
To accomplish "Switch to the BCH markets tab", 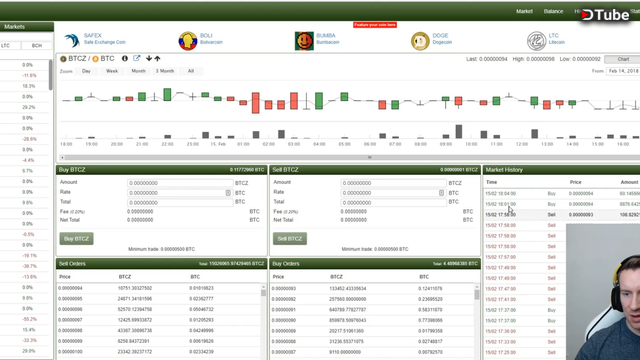I will click(x=37, y=46).
